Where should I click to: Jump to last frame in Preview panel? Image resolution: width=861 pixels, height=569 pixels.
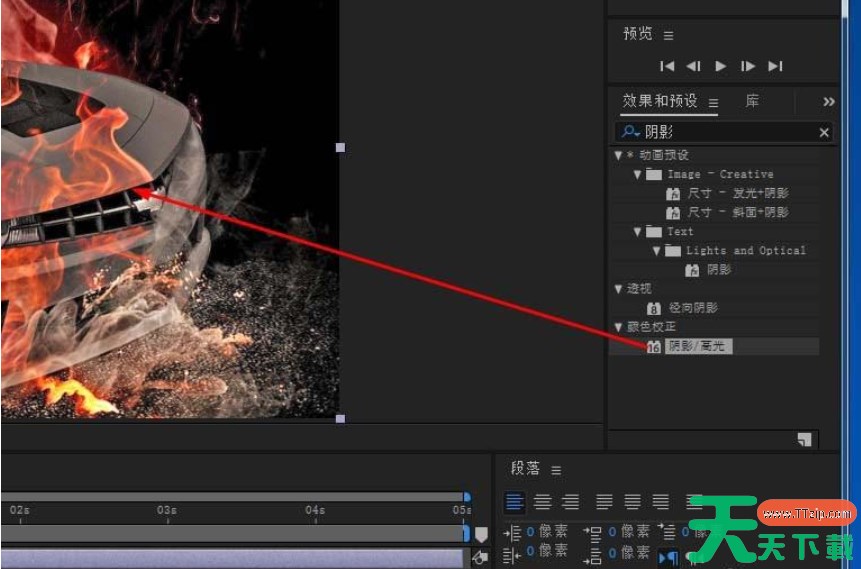775,66
